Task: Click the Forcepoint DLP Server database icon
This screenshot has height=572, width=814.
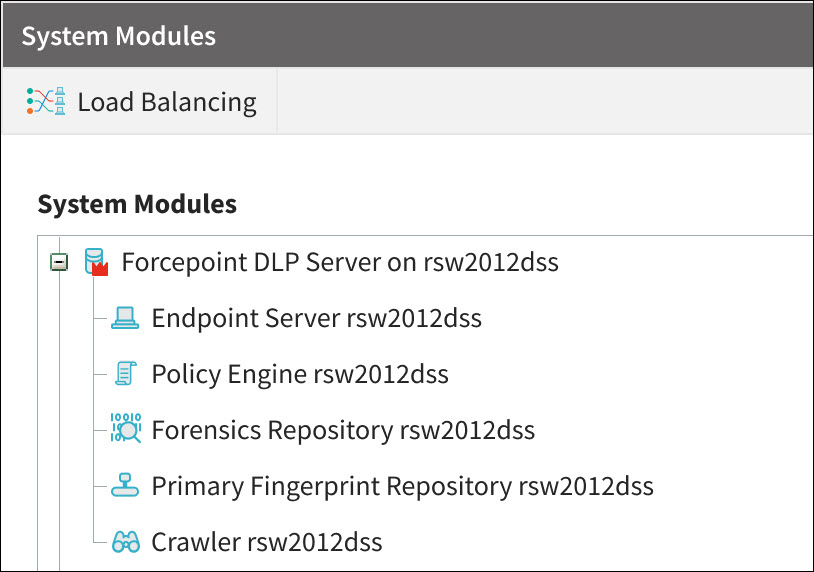Action: pos(93,260)
